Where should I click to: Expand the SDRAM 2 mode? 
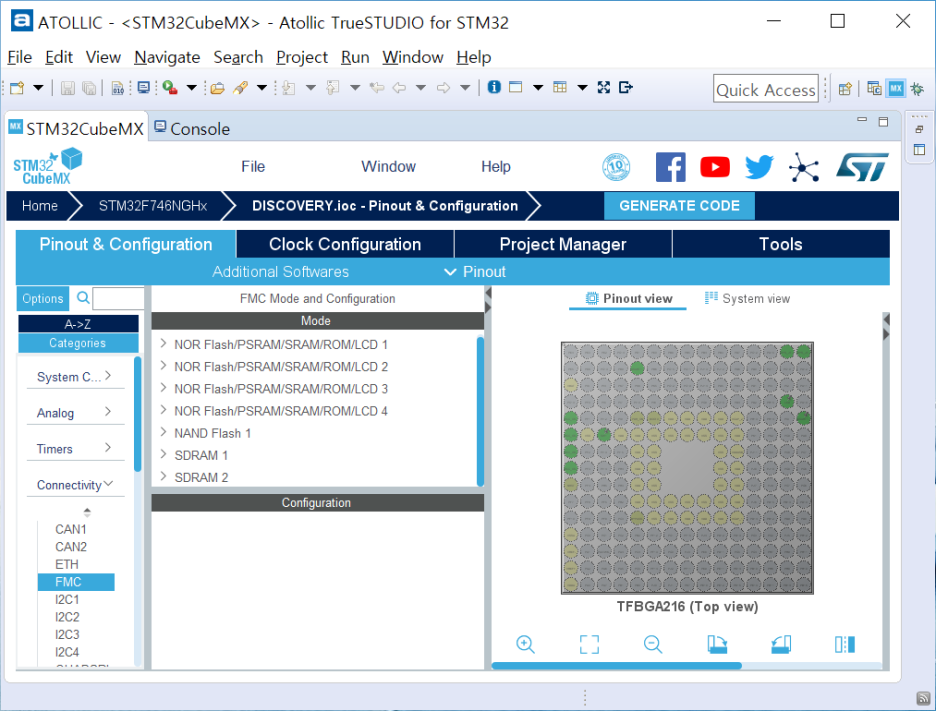pos(164,476)
